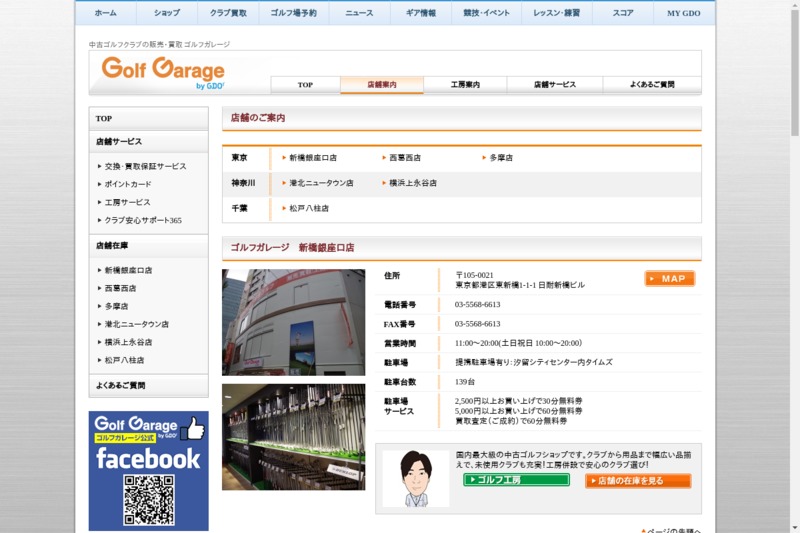Select 多摩店 in the 東京 row
The image size is (800, 533).
pyautogui.click(x=501, y=158)
